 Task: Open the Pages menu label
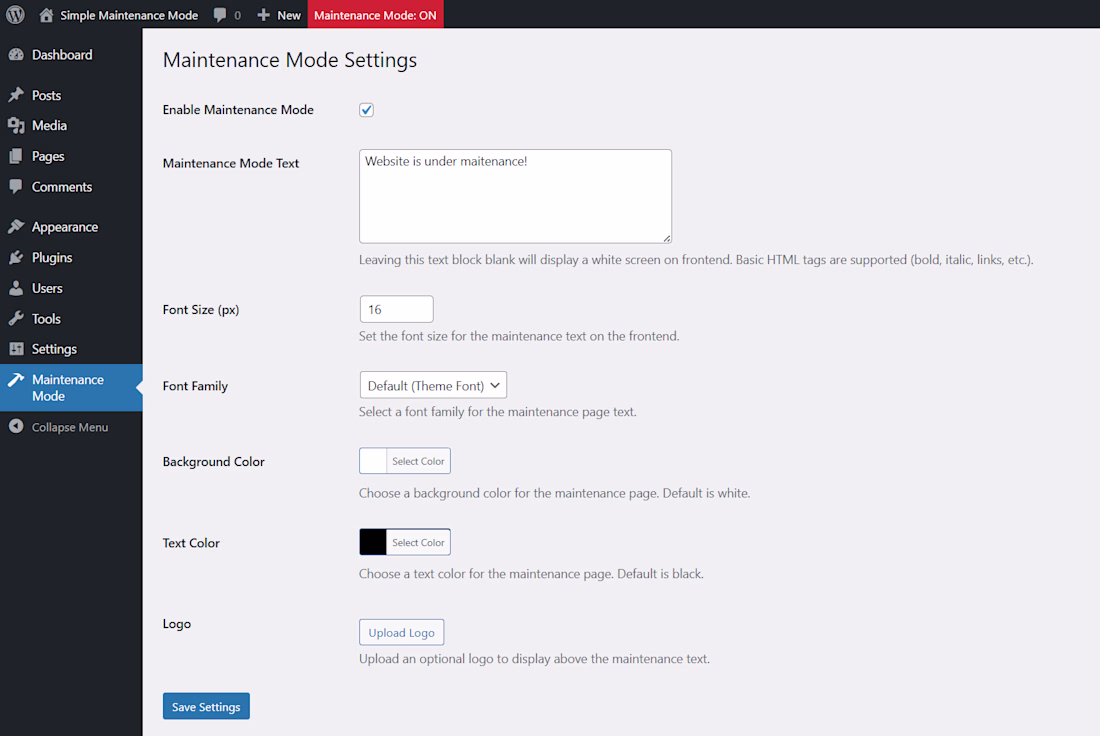tap(48, 156)
